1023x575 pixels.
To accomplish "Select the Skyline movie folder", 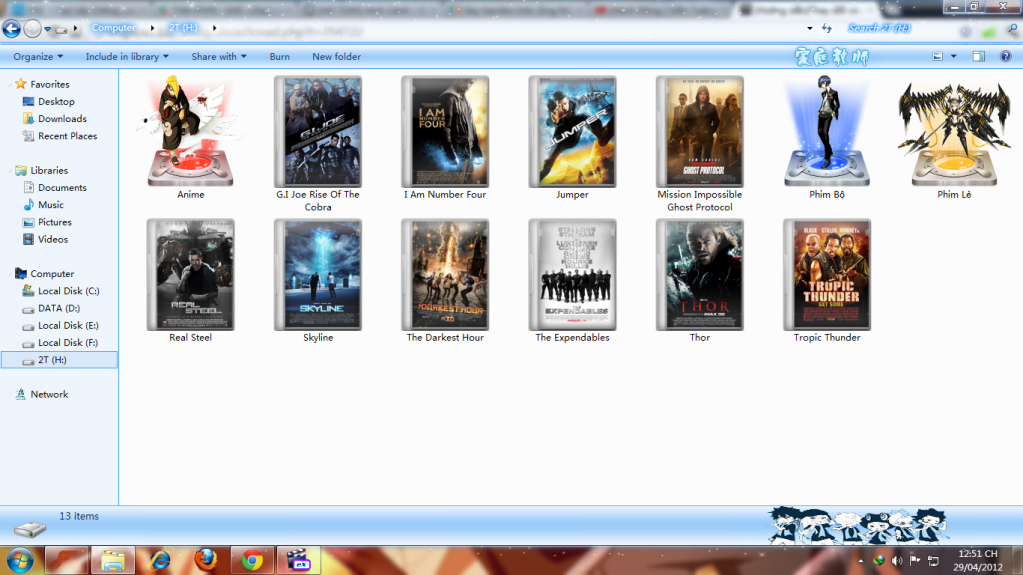I will click(318, 274).
